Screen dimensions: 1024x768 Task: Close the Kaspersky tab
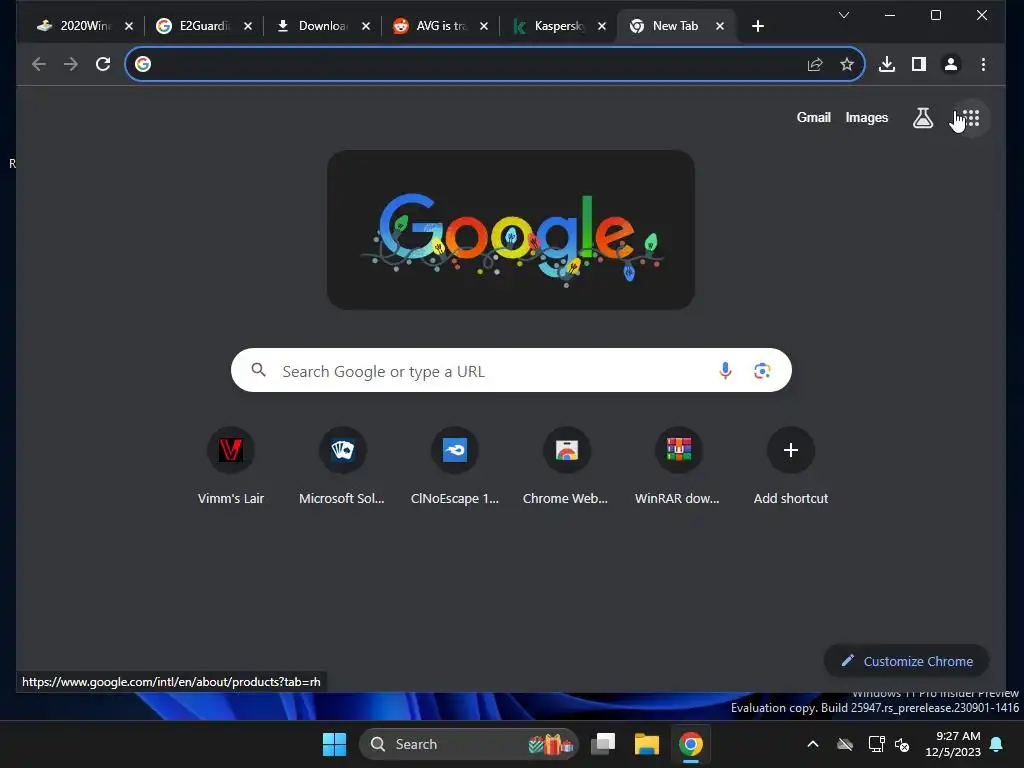click(602, 26)
